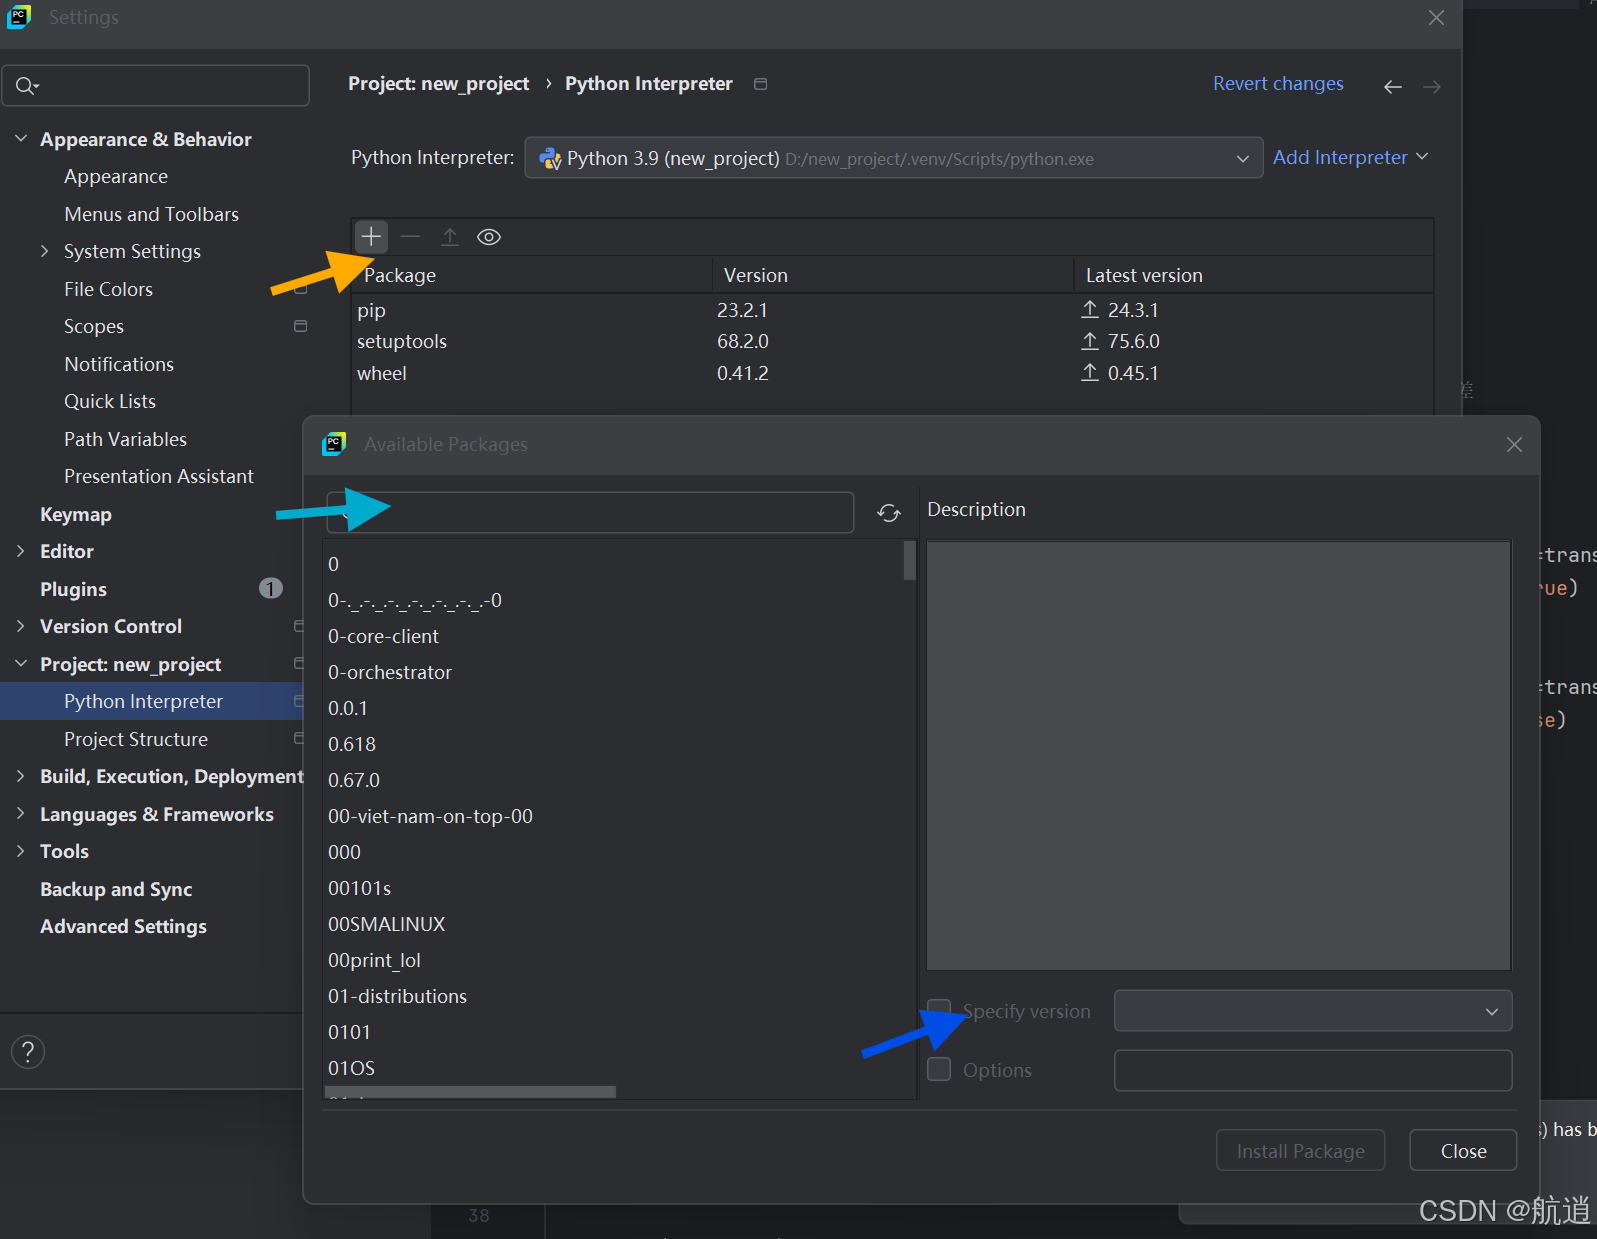Click the Project: new_project breadcrumb
Image resolution: width=1597 pixels, height=1239 pixels.
tap(438, 84)
